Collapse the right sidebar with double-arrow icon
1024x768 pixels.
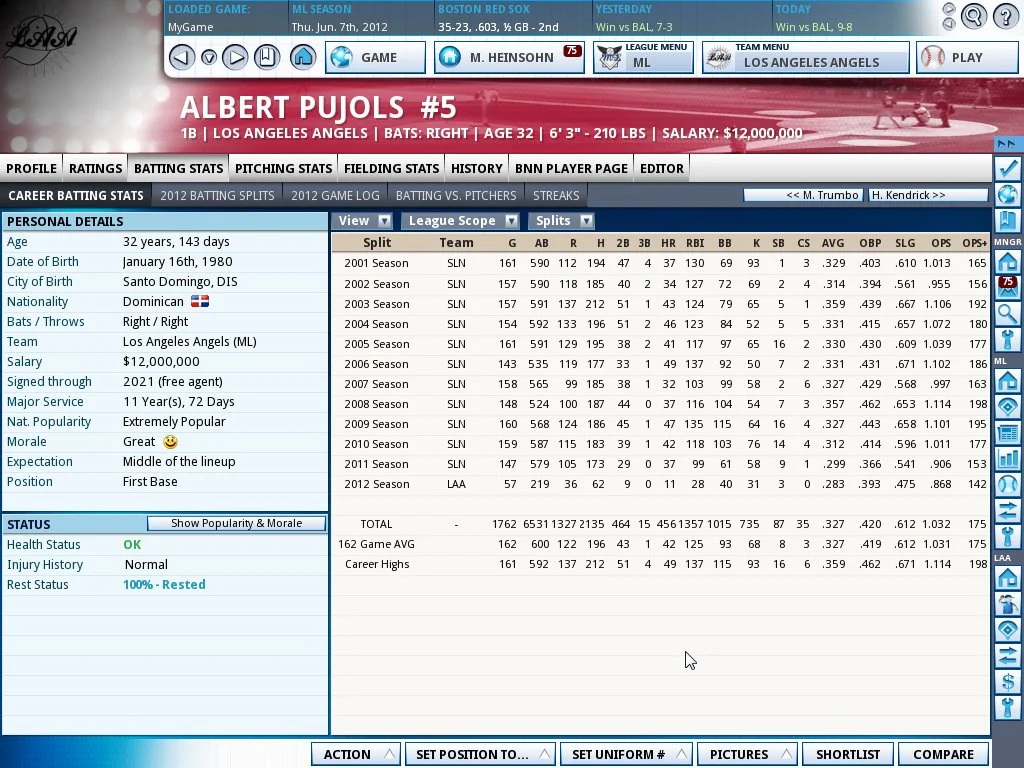point(1007,144)
